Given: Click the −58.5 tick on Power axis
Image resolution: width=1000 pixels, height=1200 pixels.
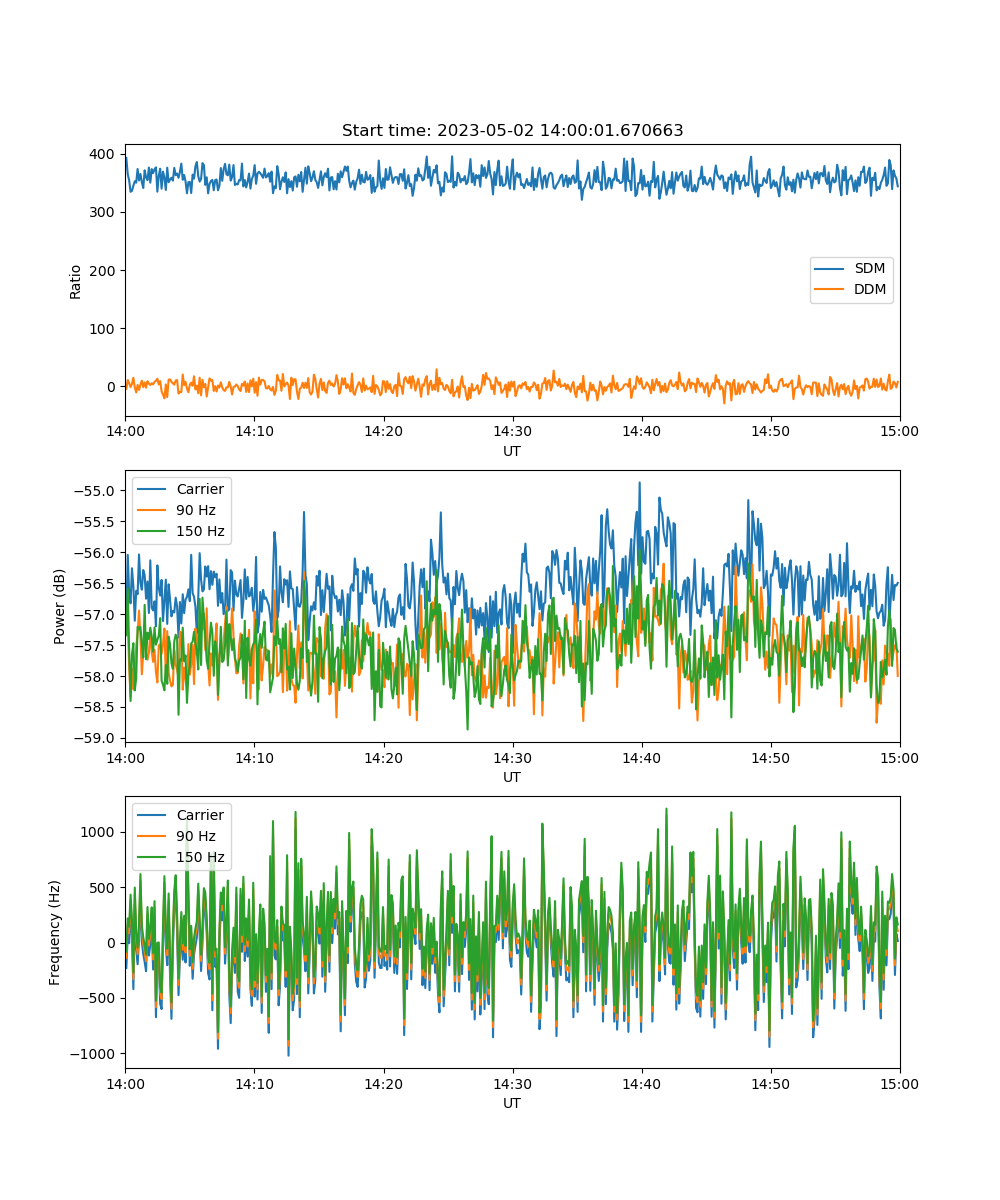Looking at the screenshot, I should (96, 707).
